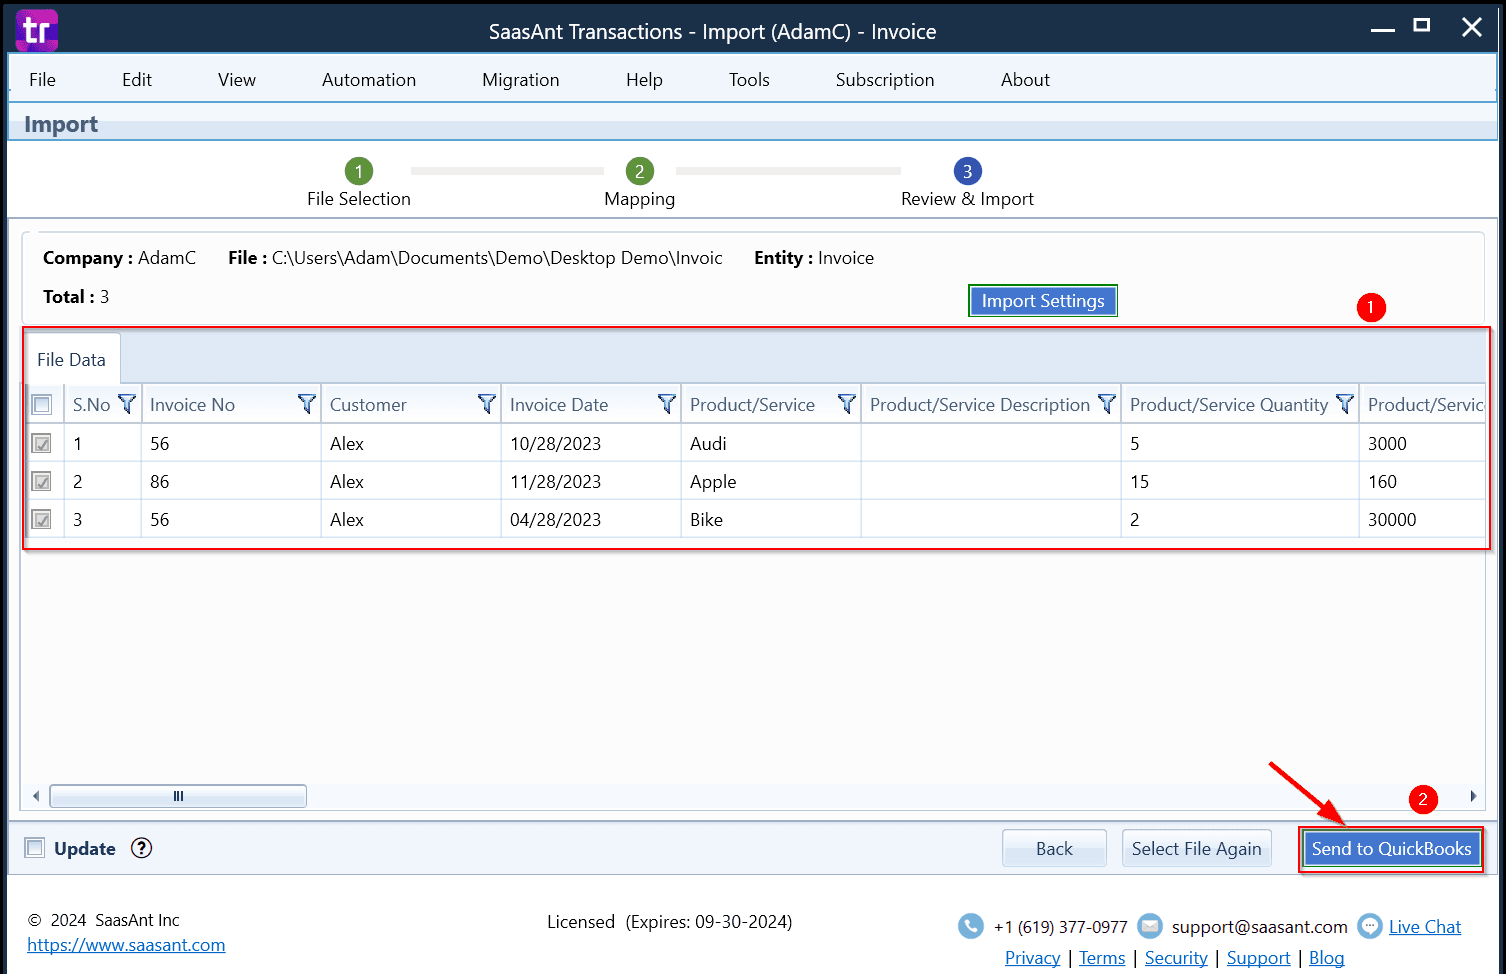Click the 10/28/2023 invoice date cell
Screen dimensions: 1506x974
[x=590, y=443]
